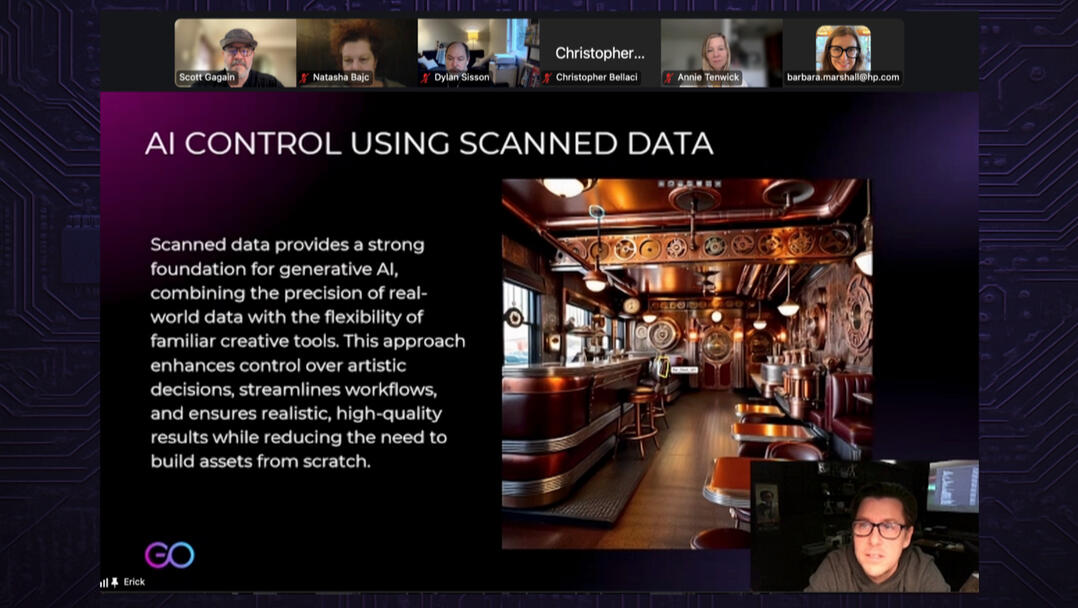Click the steampunk diner image on the slide
This screenshot has height=608, width=1078.
tap(687, 363)
